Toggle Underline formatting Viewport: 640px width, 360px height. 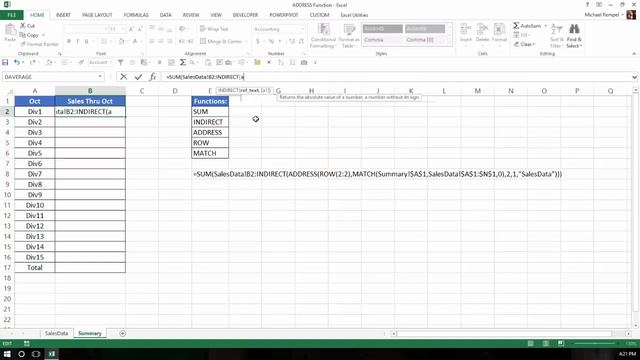86,41
